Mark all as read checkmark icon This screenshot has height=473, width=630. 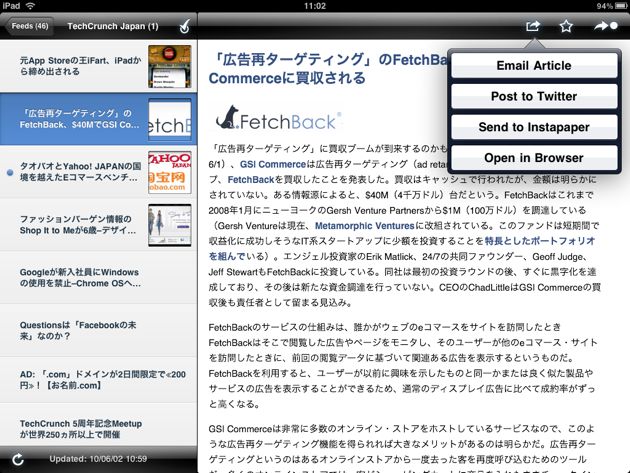tap(184, 27)
